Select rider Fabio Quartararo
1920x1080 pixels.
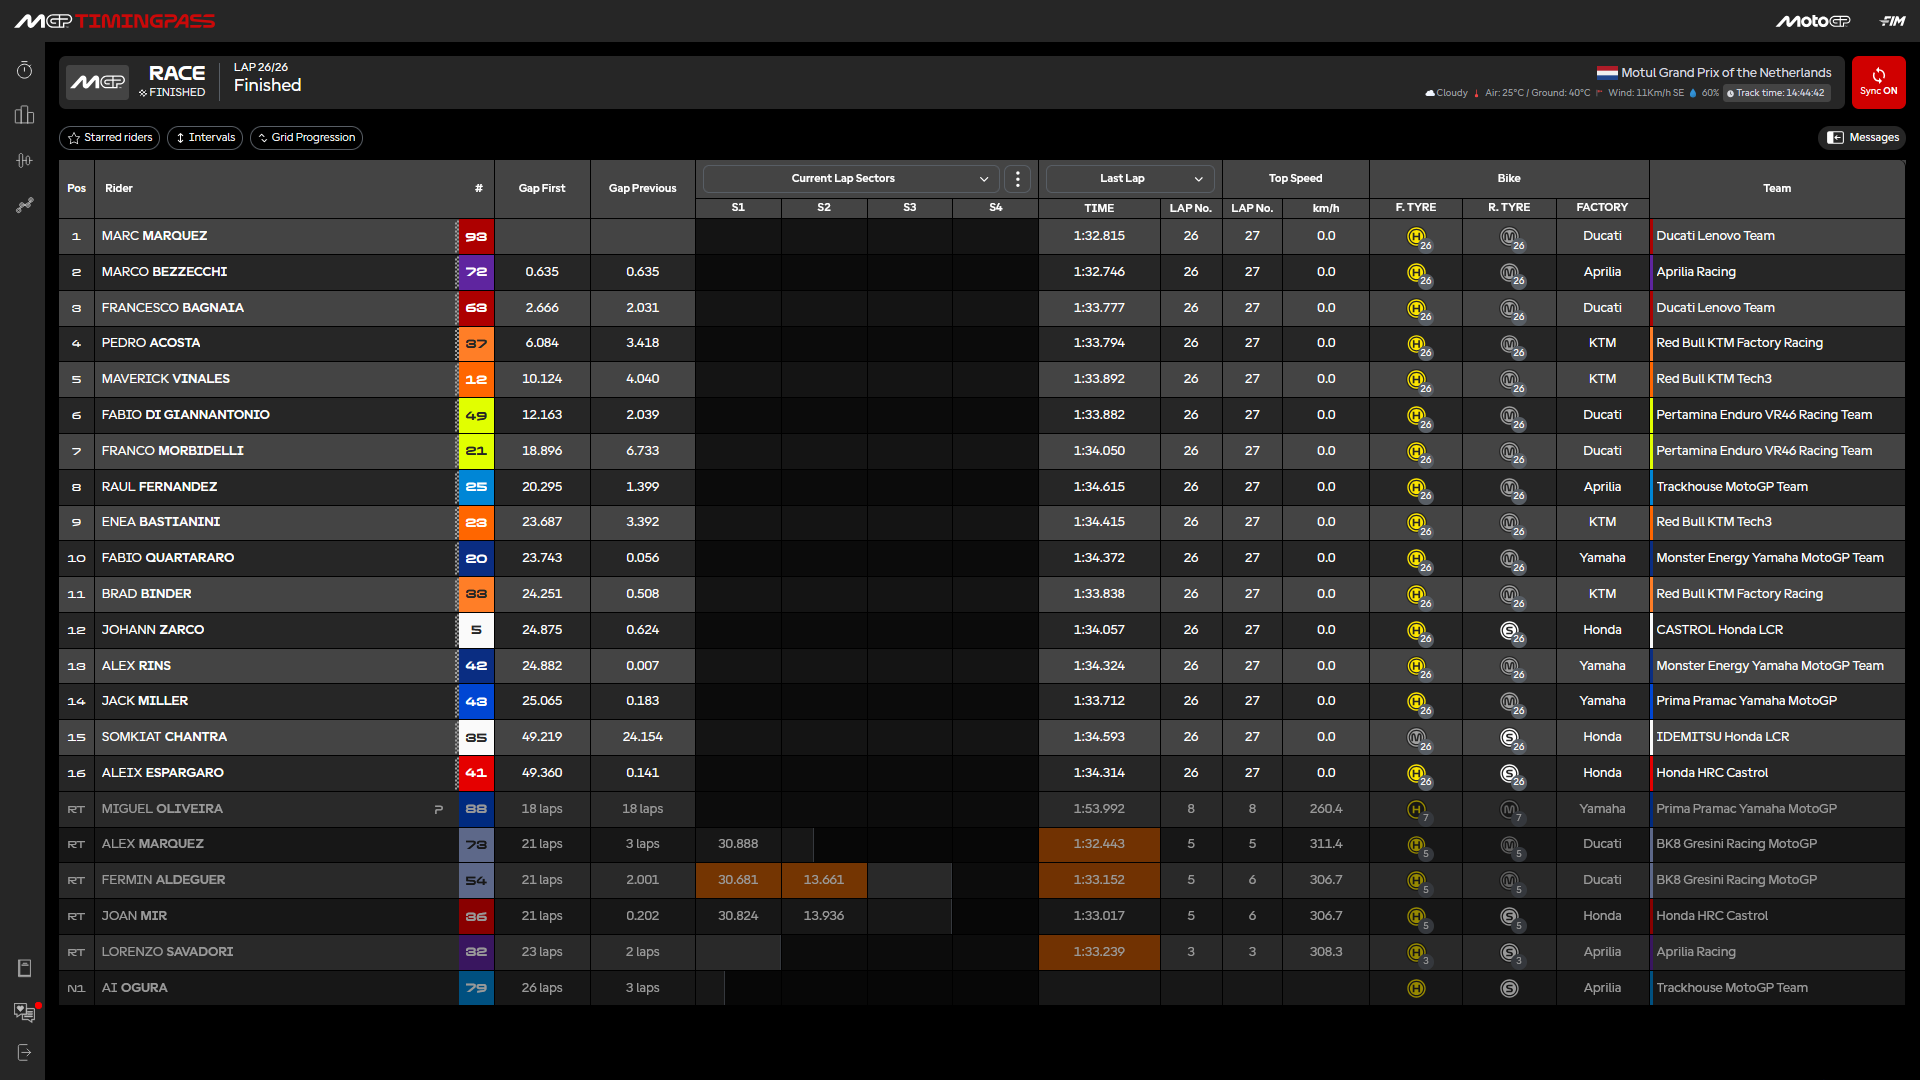click(x=168, y=558)
